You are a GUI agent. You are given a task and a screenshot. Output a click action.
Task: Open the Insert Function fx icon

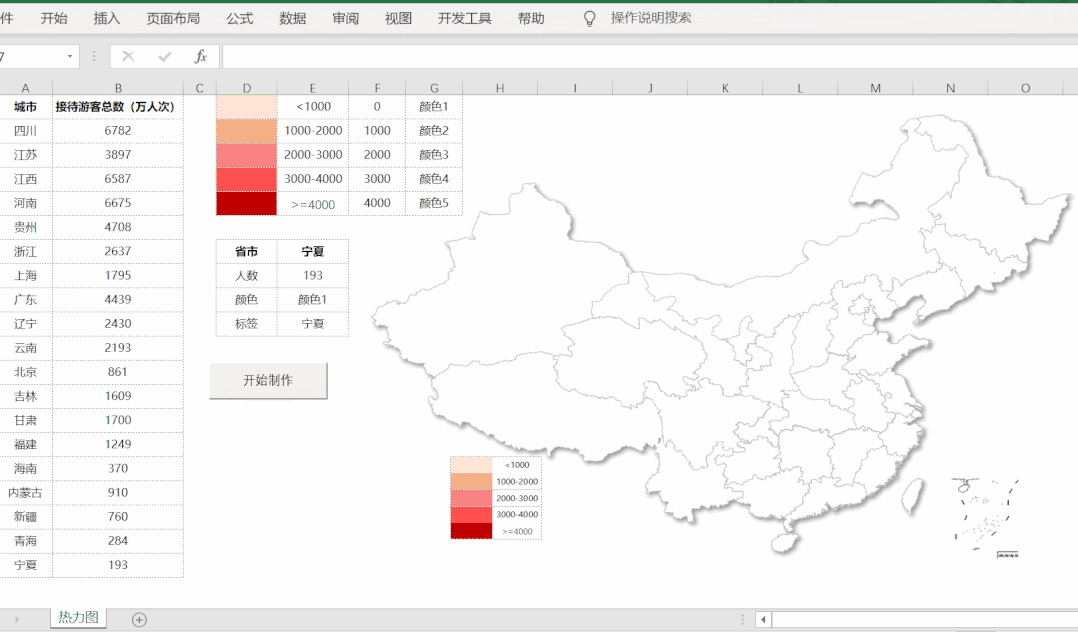pyautogui.click(x=200, y=56)
